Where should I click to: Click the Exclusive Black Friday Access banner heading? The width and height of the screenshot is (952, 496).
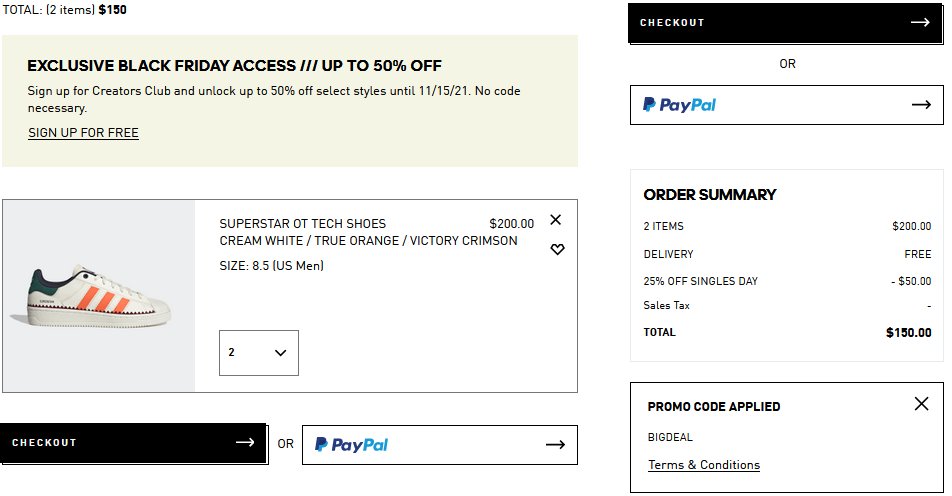[x=234, y=66]
